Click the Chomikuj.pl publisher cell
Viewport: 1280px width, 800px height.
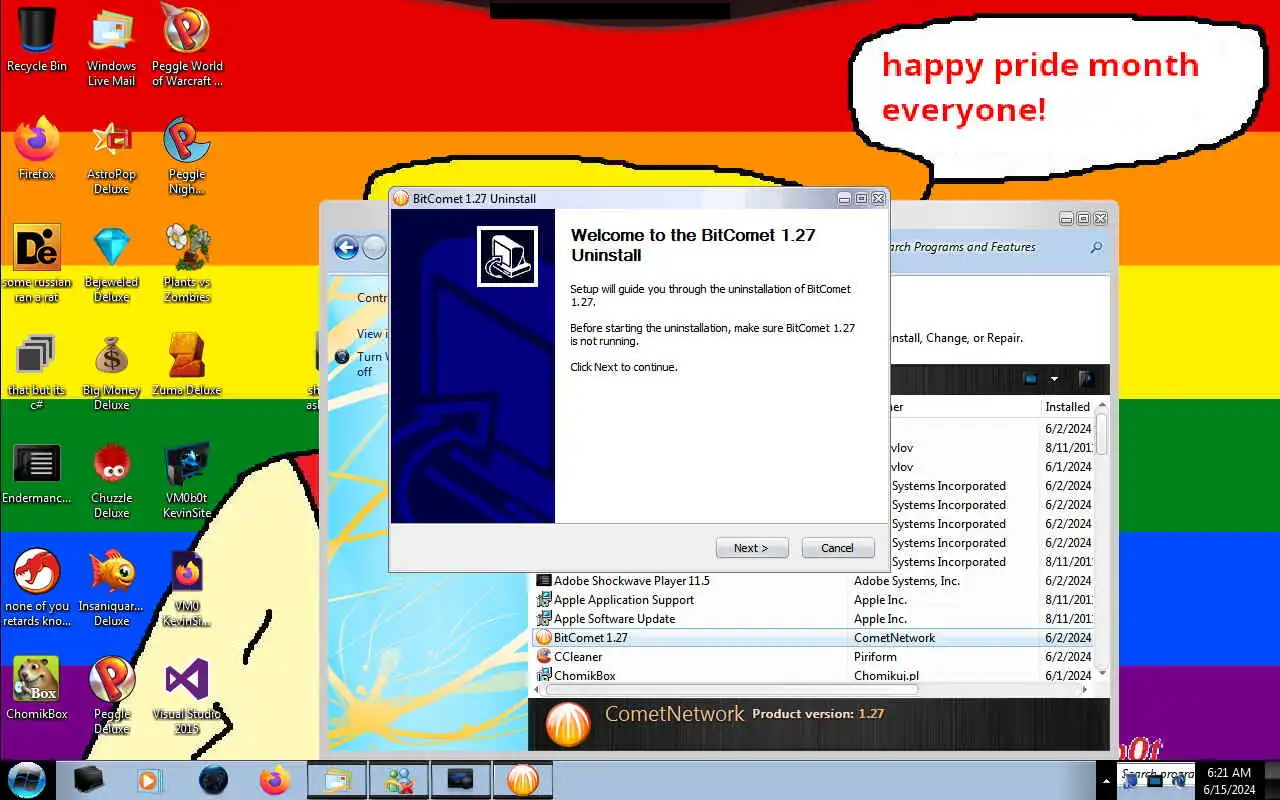pyautogui.click(x=886, y=676)
